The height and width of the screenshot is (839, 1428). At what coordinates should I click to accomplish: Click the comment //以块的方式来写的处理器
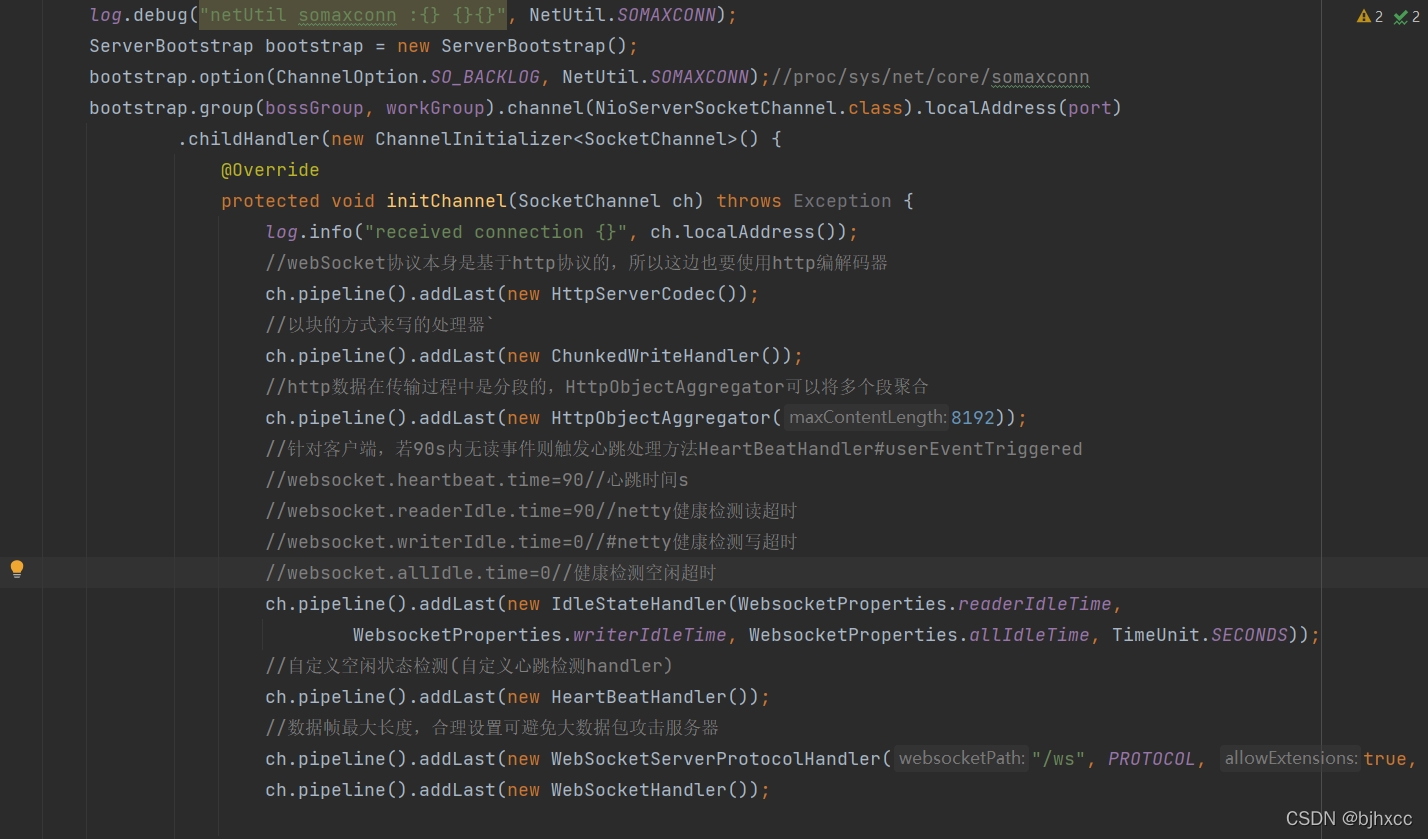tap(381, 325)
